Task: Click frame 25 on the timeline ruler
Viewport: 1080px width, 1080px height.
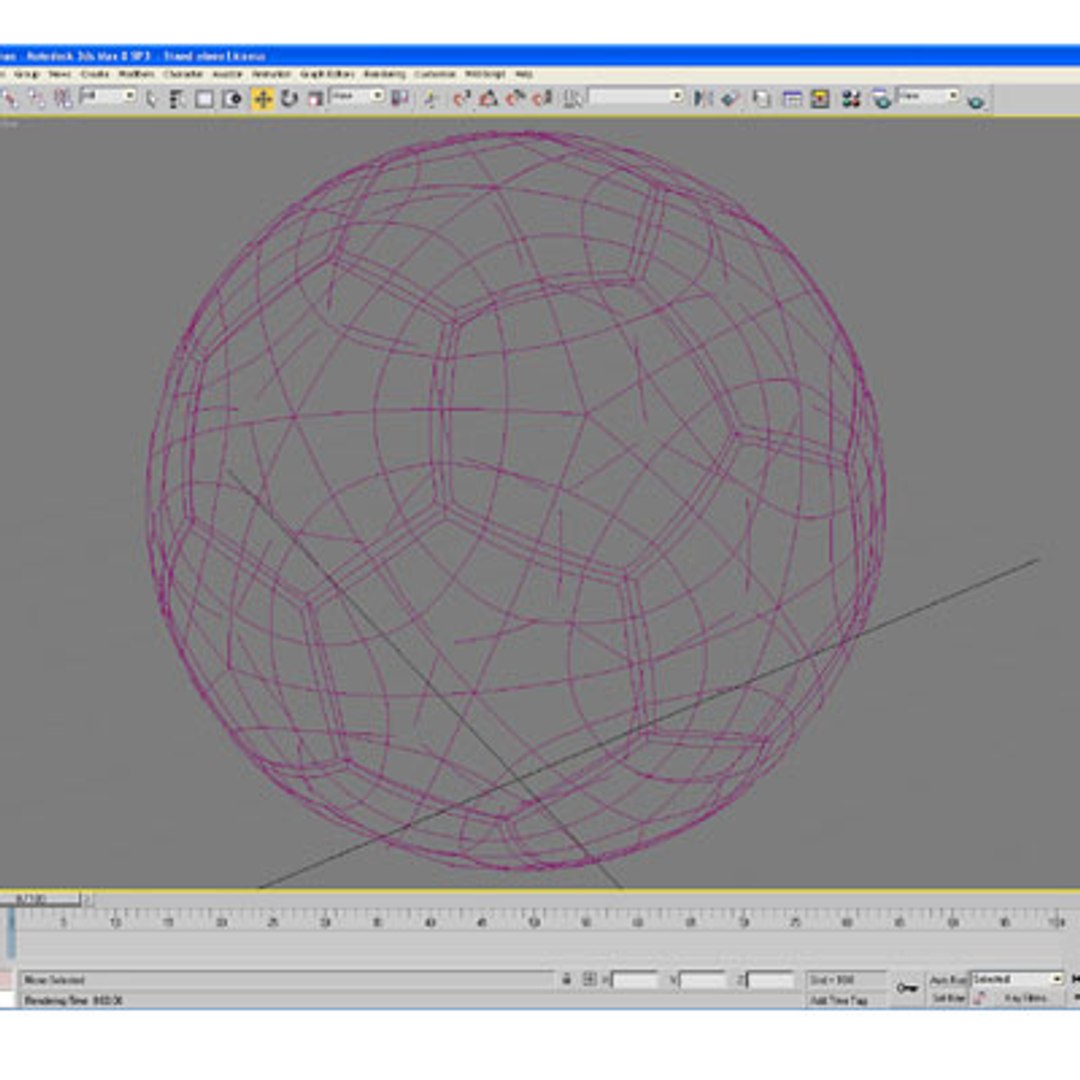Action: coord(273,922)
